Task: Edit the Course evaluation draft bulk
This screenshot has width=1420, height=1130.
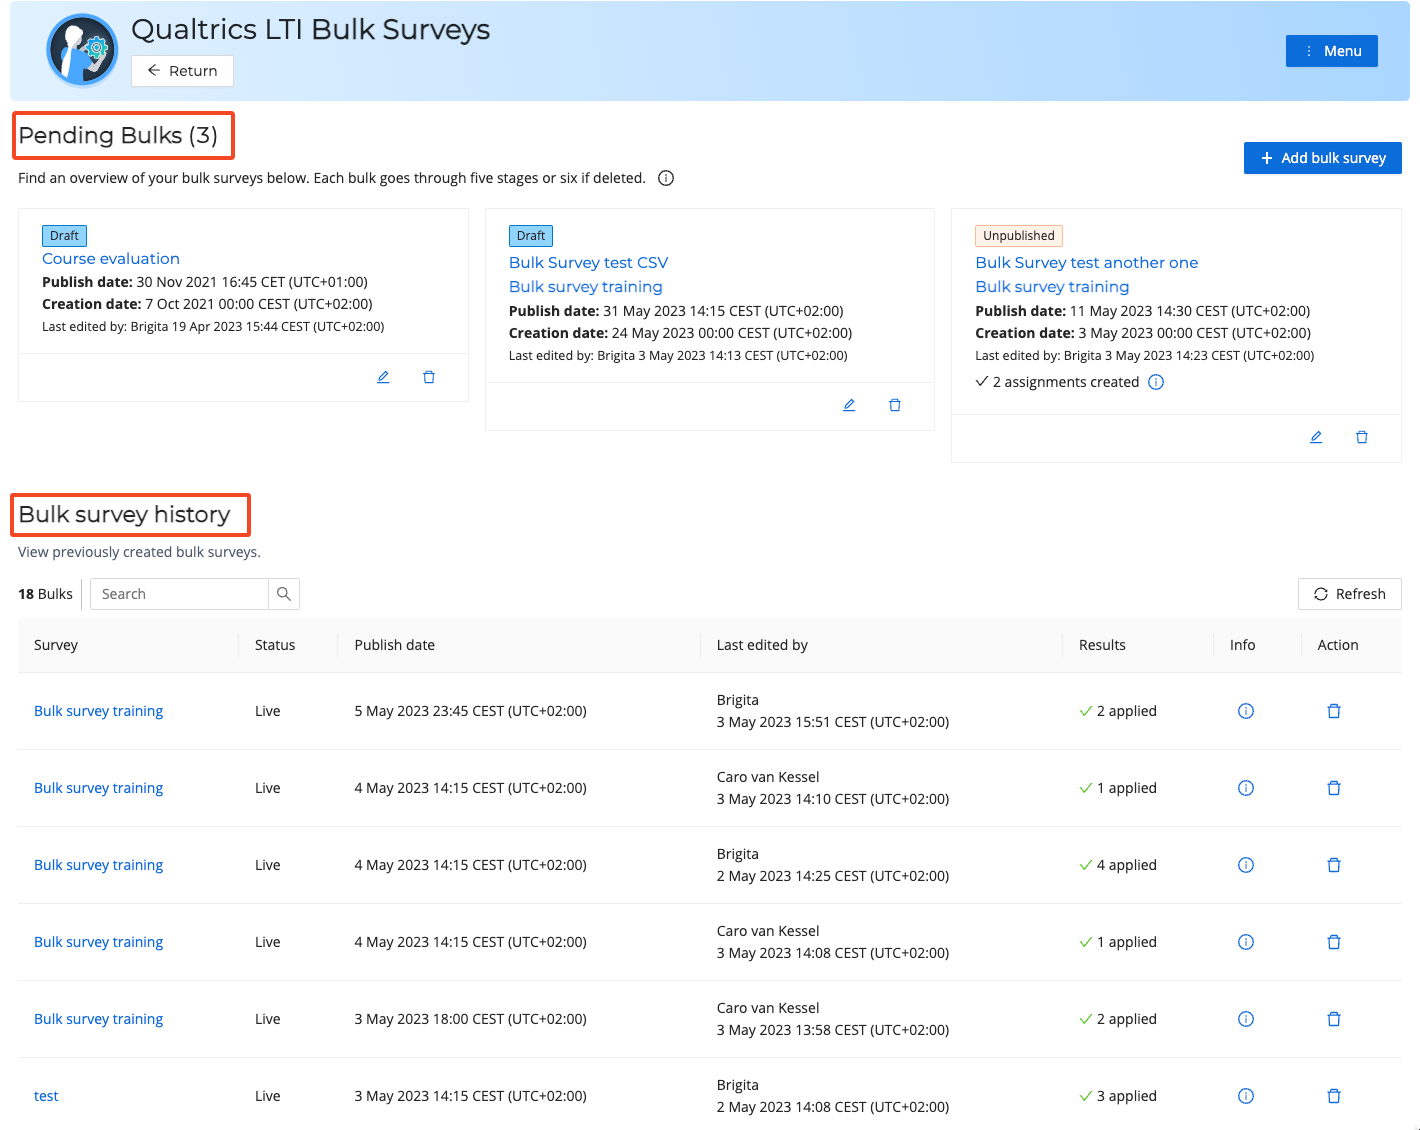Action: [383, 377]
